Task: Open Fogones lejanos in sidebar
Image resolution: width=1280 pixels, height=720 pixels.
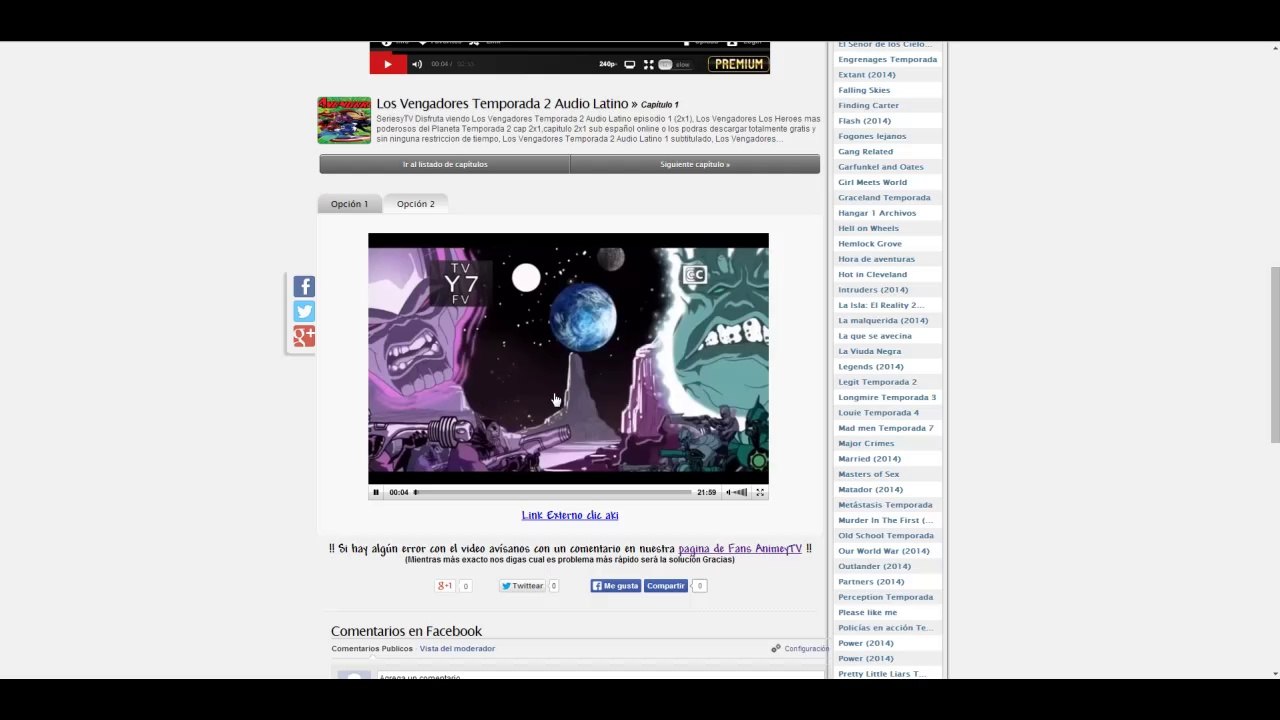Action: tap(872, 136)
